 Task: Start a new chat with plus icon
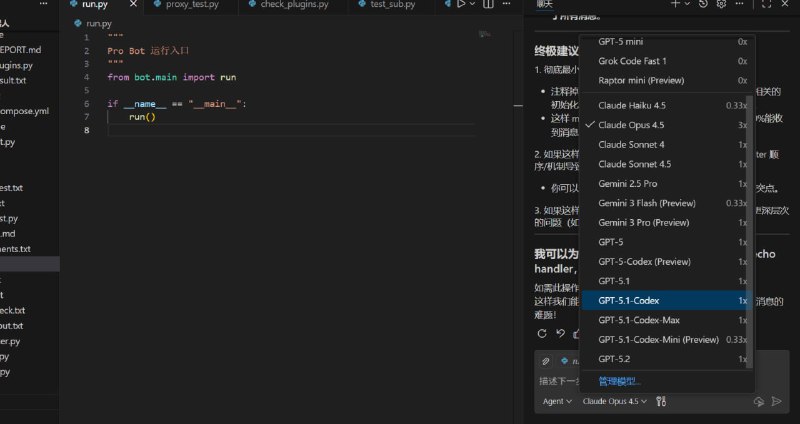(675, 4)
